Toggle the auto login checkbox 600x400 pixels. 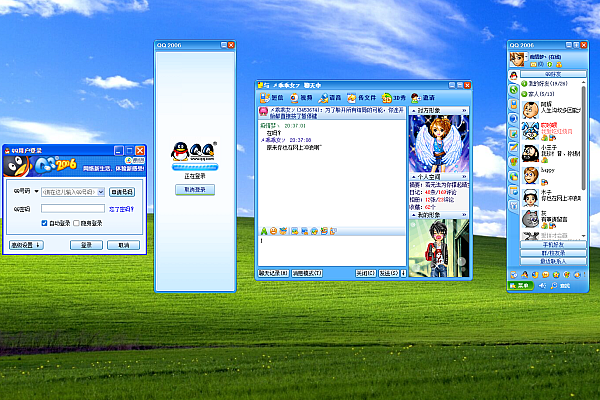pos(44,223)
